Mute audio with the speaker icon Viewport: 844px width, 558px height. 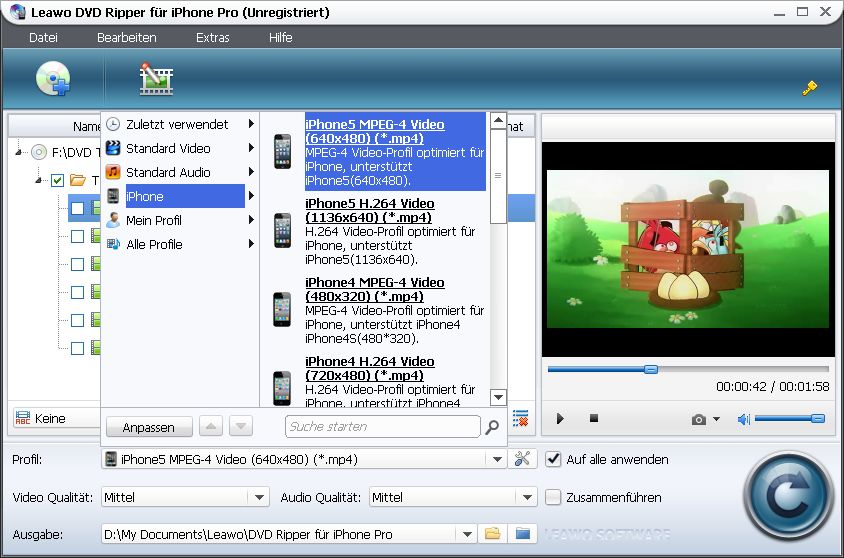click(x=743, y=419)
